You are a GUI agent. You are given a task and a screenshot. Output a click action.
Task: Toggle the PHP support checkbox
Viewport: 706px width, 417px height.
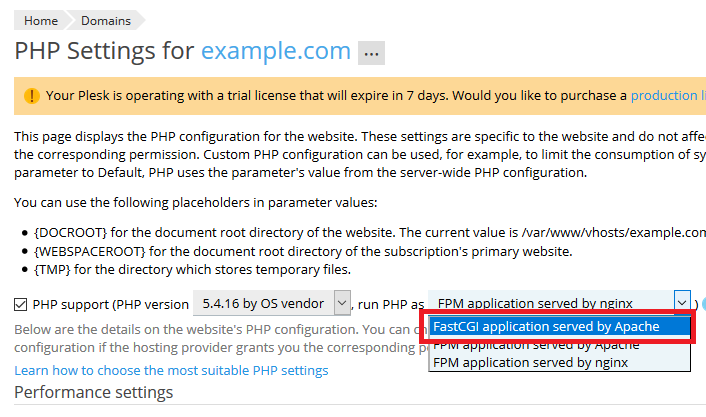(x=21, y=304)
